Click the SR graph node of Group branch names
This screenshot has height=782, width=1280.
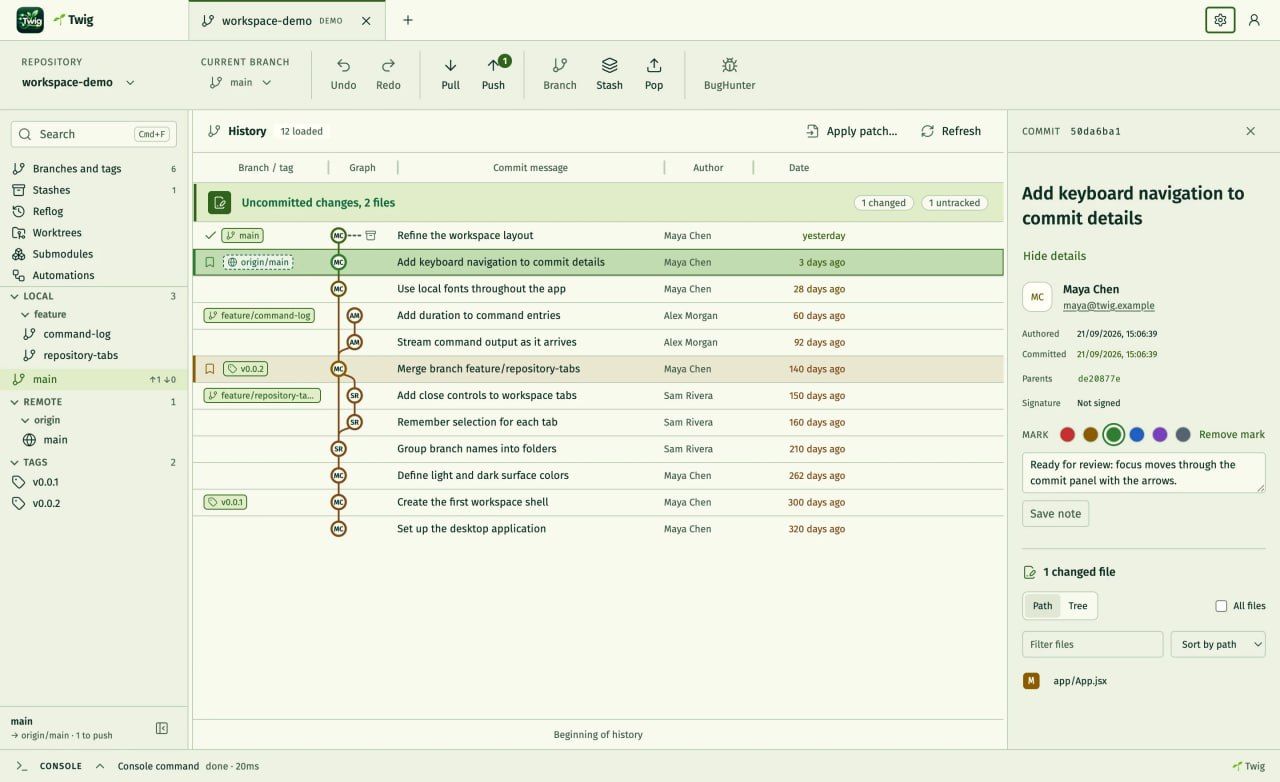[338, 449]
